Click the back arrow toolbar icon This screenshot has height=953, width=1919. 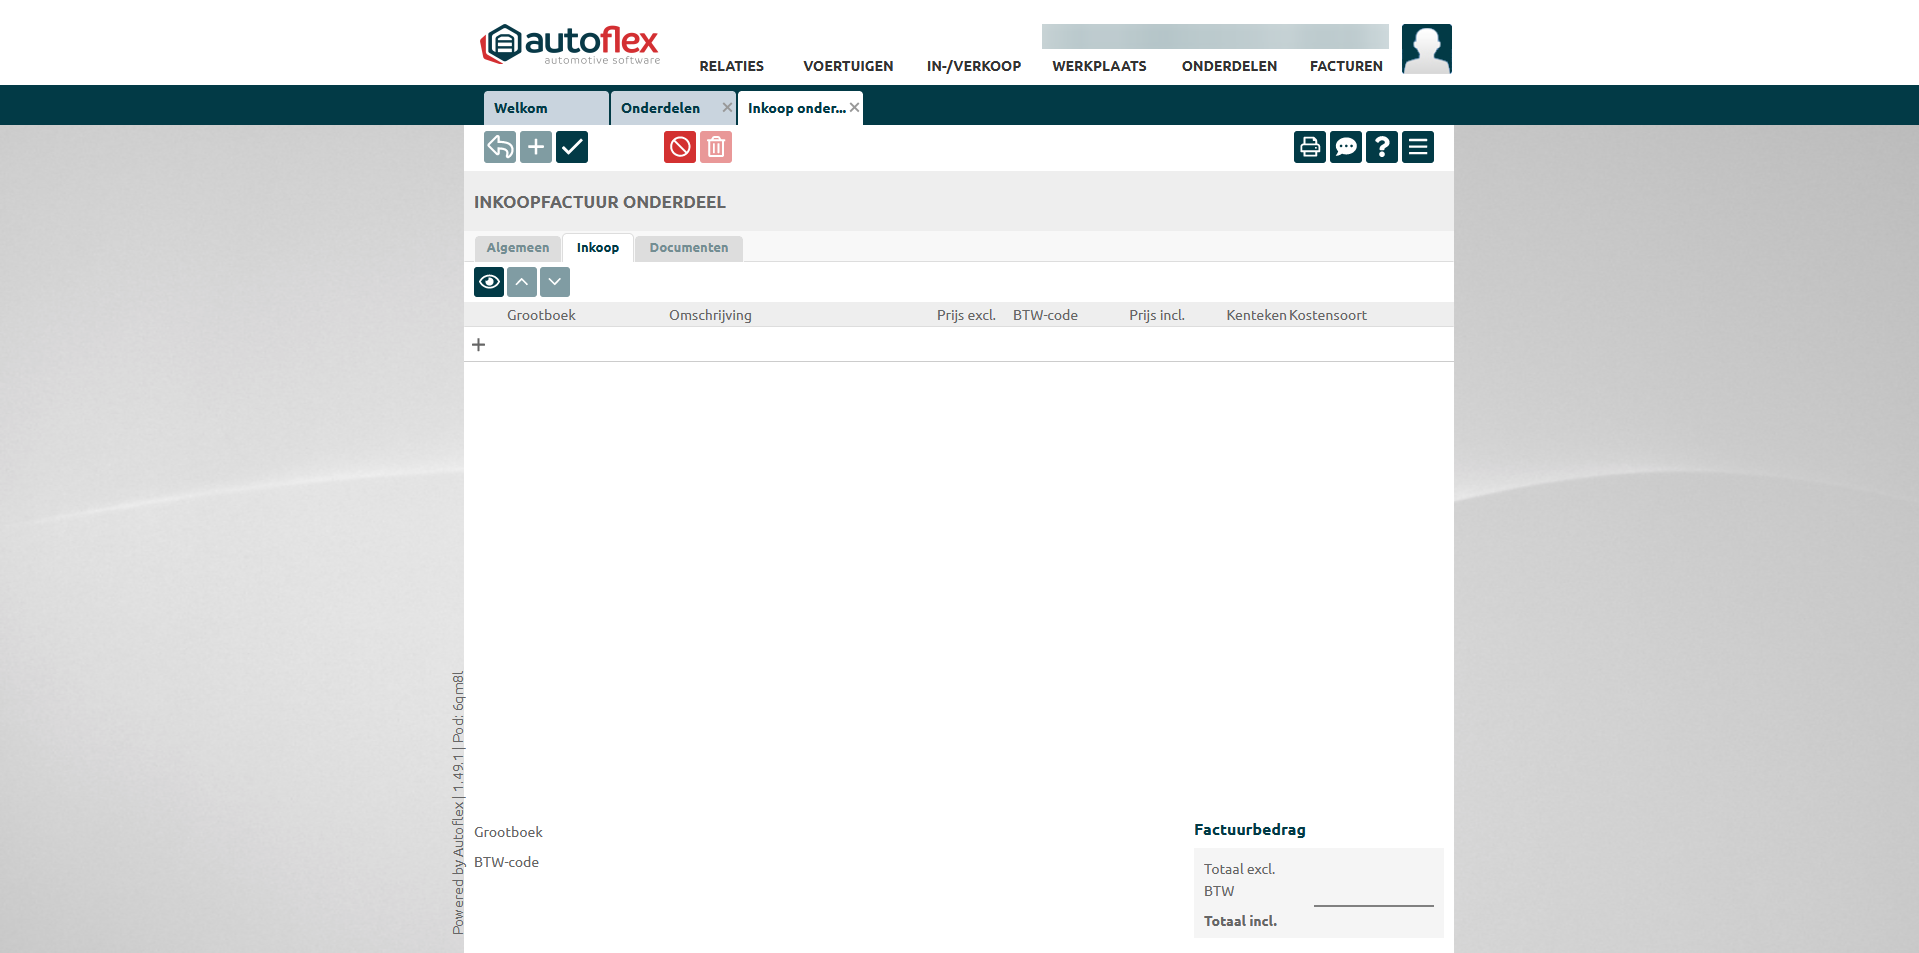point(500,147)
